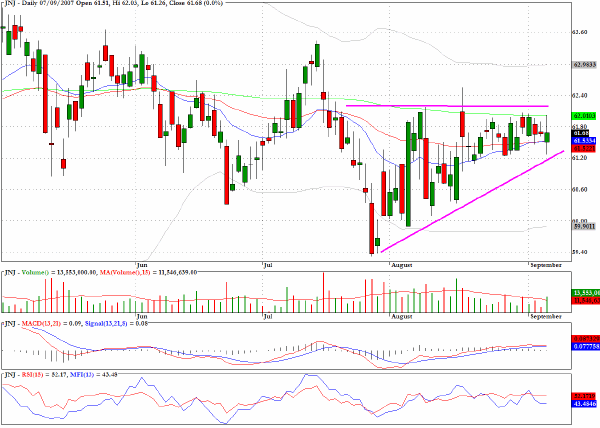Click the 61.80 price axis label
The width and height of the screenshot is (600, 428).
[x=579, y=126]
